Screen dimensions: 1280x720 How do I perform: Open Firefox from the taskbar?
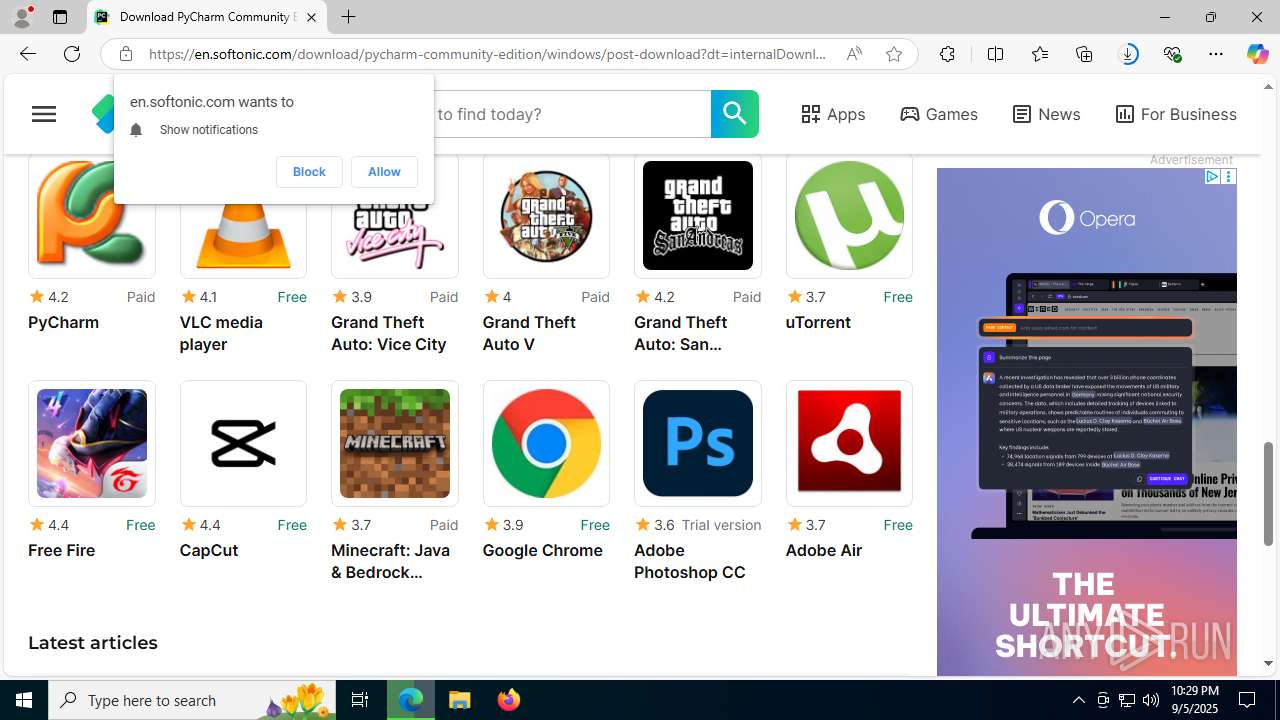pyautogui.click(x=509, y=700)
